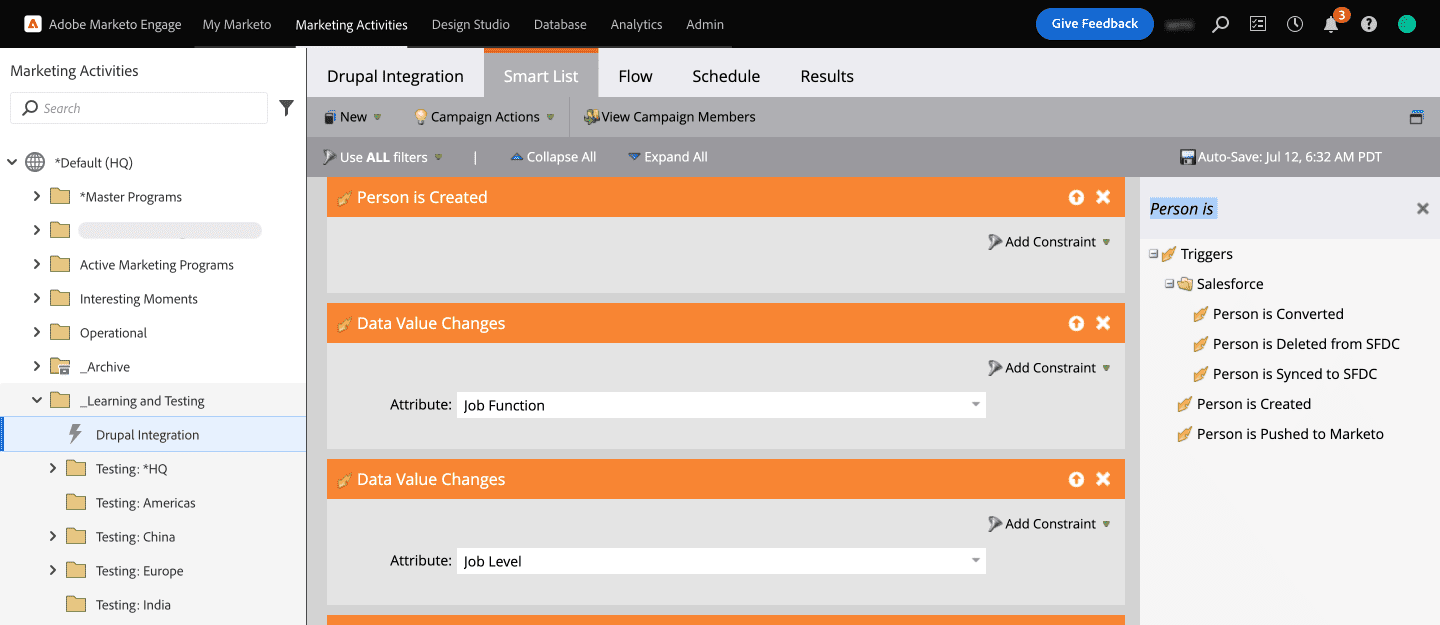Image resolution: width=1440 pixels, height=625 pixels.
Task: Add Constraint to Job Level trigger
Action: pos(1049,524)
